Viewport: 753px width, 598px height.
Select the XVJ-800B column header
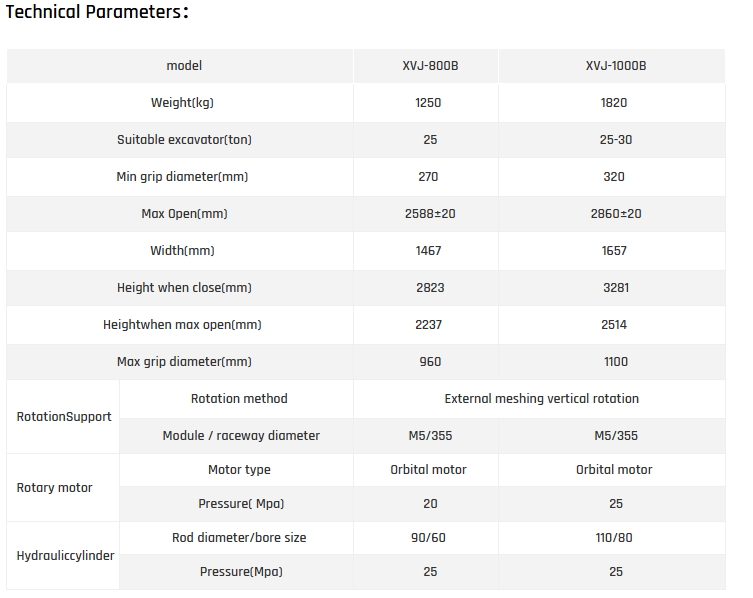(x=430, y=66)
